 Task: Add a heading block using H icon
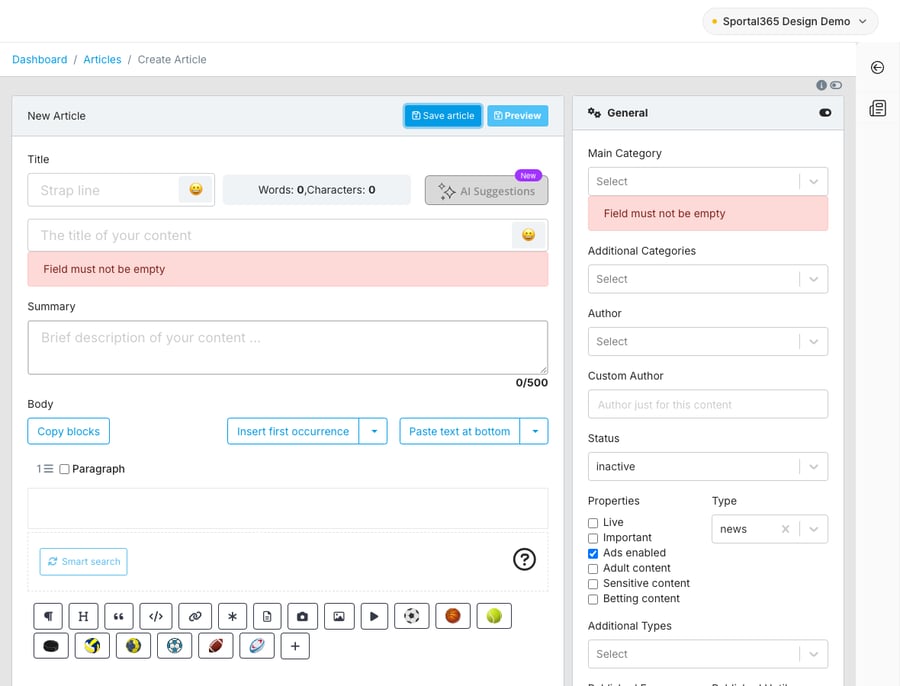tap(83, 616)
